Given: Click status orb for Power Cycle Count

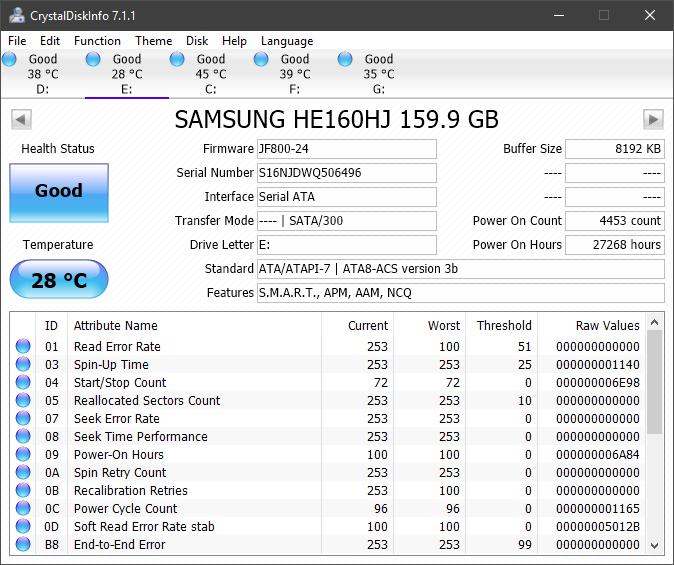Looking at the screenshot, I should (23, 509).
